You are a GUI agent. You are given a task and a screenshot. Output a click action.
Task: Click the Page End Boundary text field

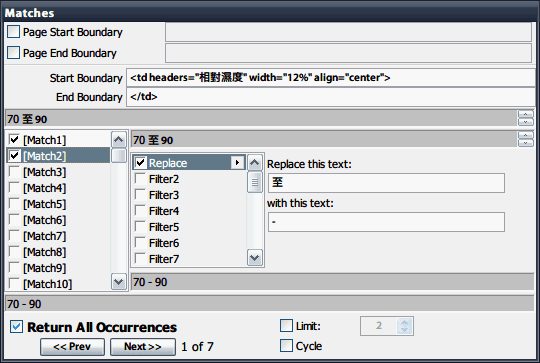[349, 53]
